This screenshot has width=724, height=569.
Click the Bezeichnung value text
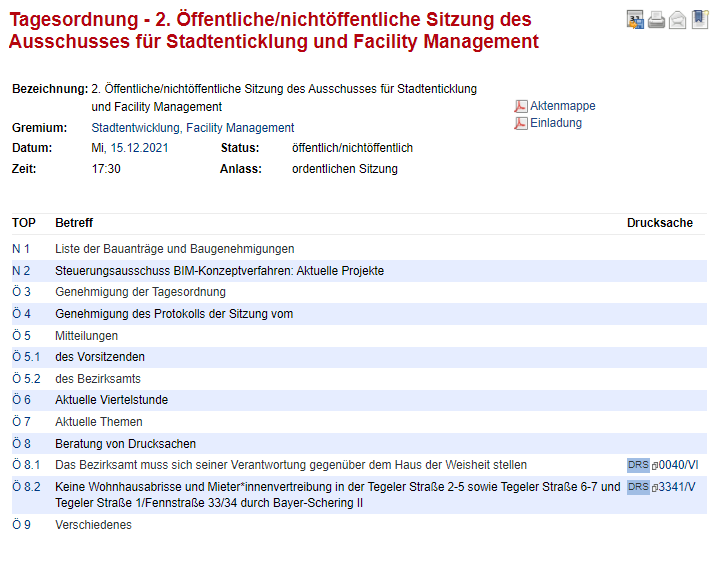[x=284, y=97]
